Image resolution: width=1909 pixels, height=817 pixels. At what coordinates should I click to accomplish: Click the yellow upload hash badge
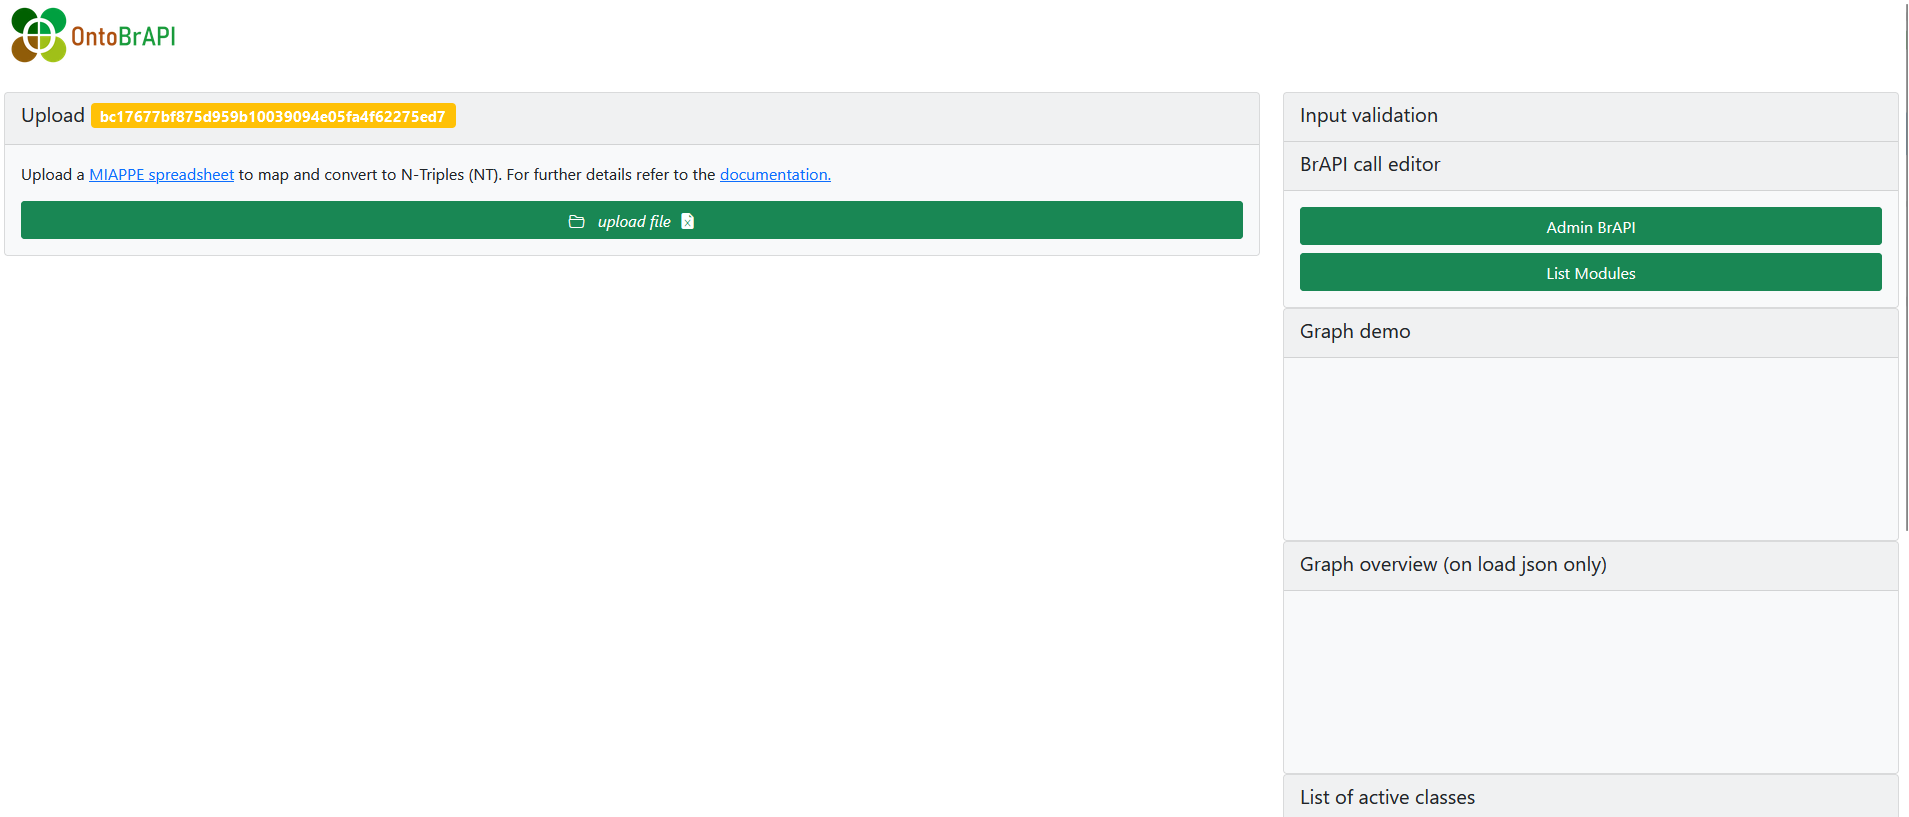(x=273, y=116)
